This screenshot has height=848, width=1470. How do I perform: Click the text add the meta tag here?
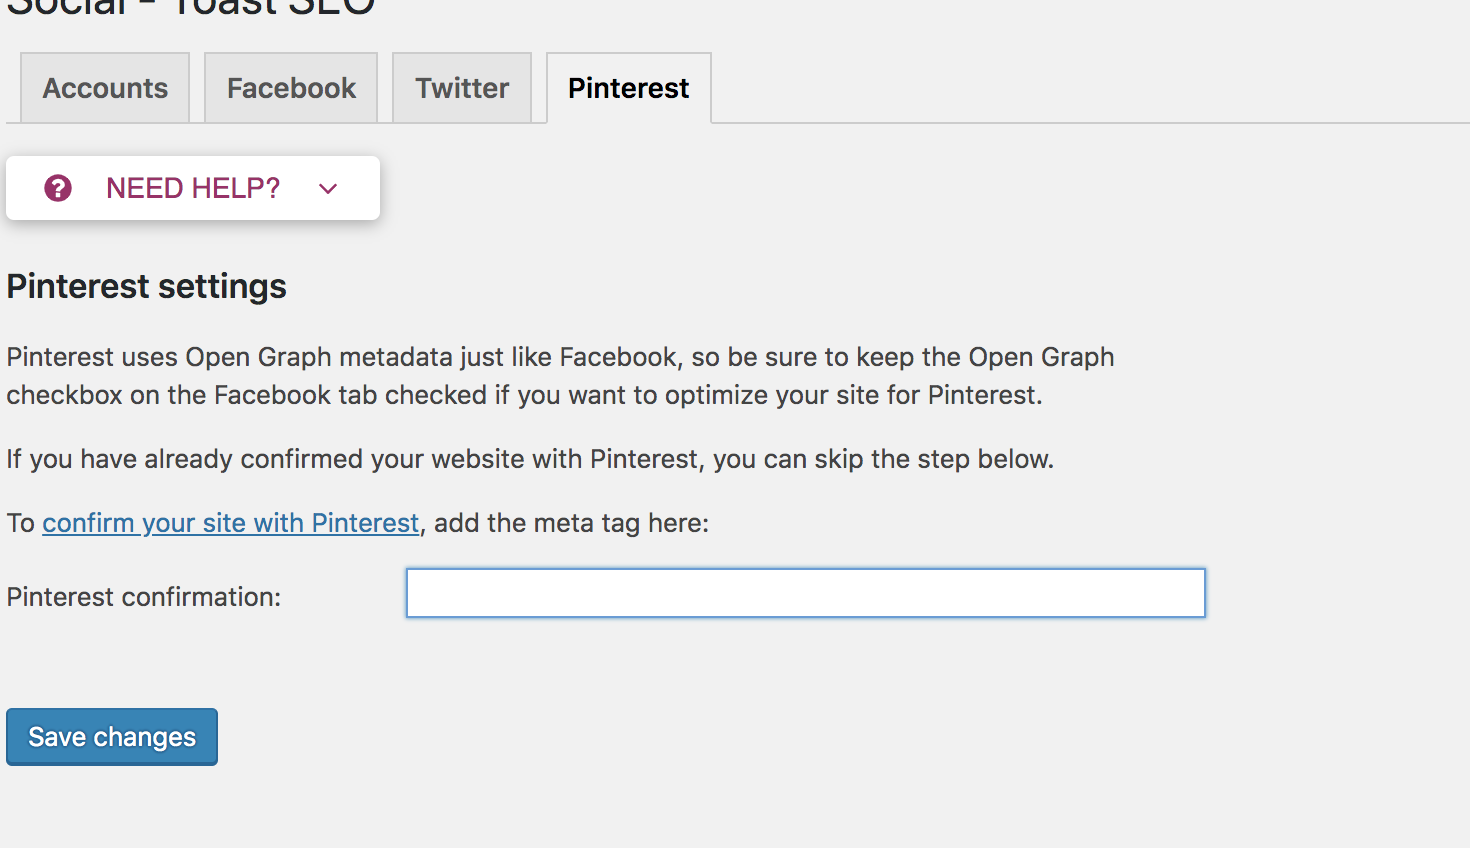pyautogui.click(x=571, y=523)
